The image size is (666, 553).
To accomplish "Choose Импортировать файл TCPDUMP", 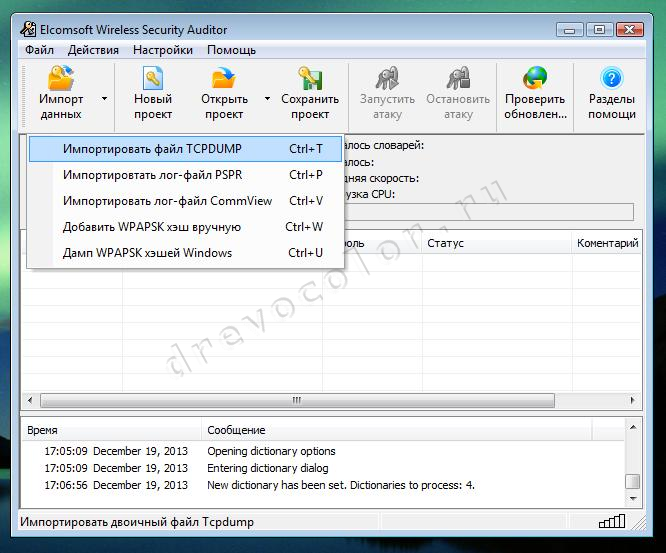I will [x=185, y=149].
